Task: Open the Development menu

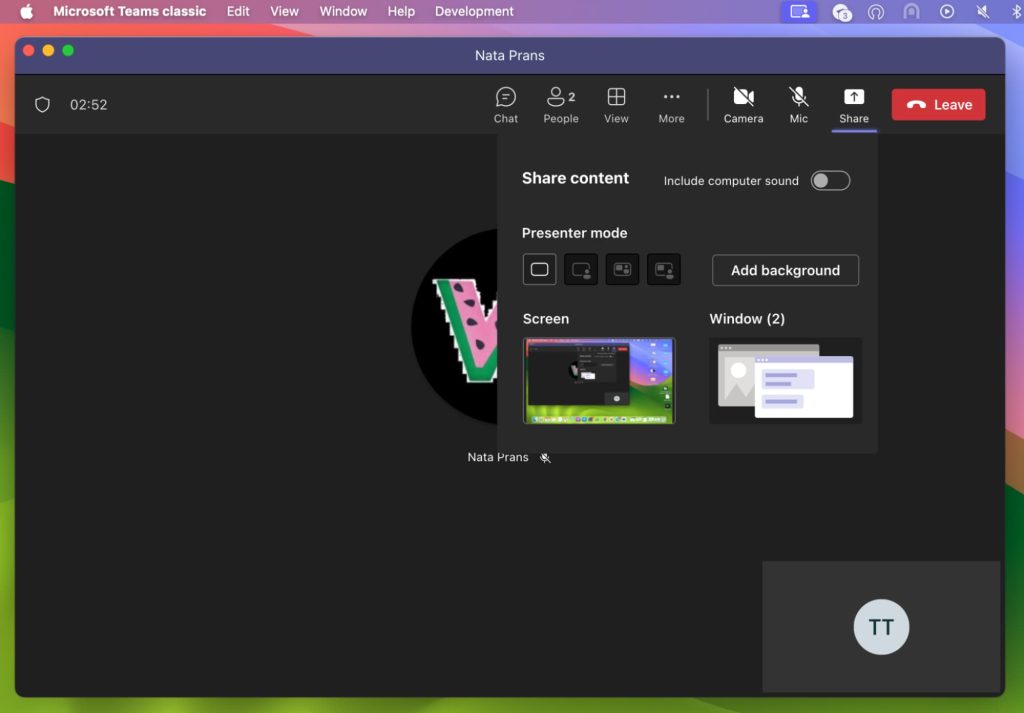Action: 474,11
